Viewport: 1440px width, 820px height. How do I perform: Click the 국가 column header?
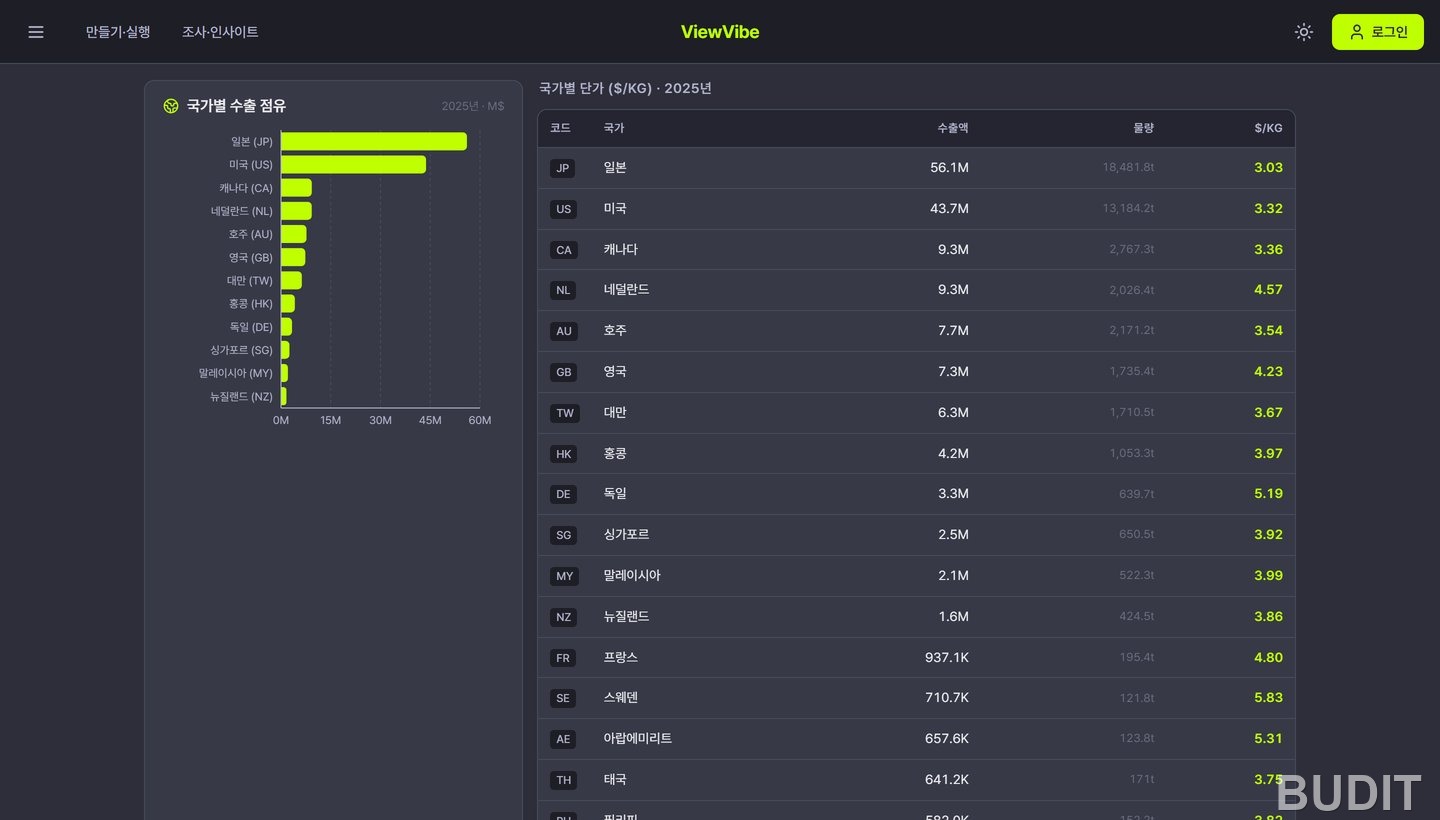[614, 128]
